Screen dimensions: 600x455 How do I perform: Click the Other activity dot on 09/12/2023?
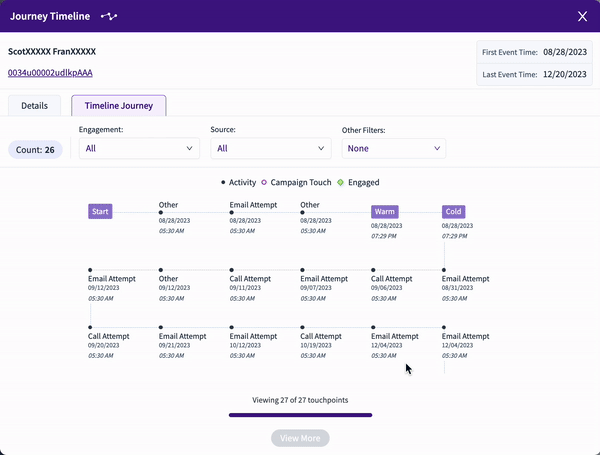point(161,270)
